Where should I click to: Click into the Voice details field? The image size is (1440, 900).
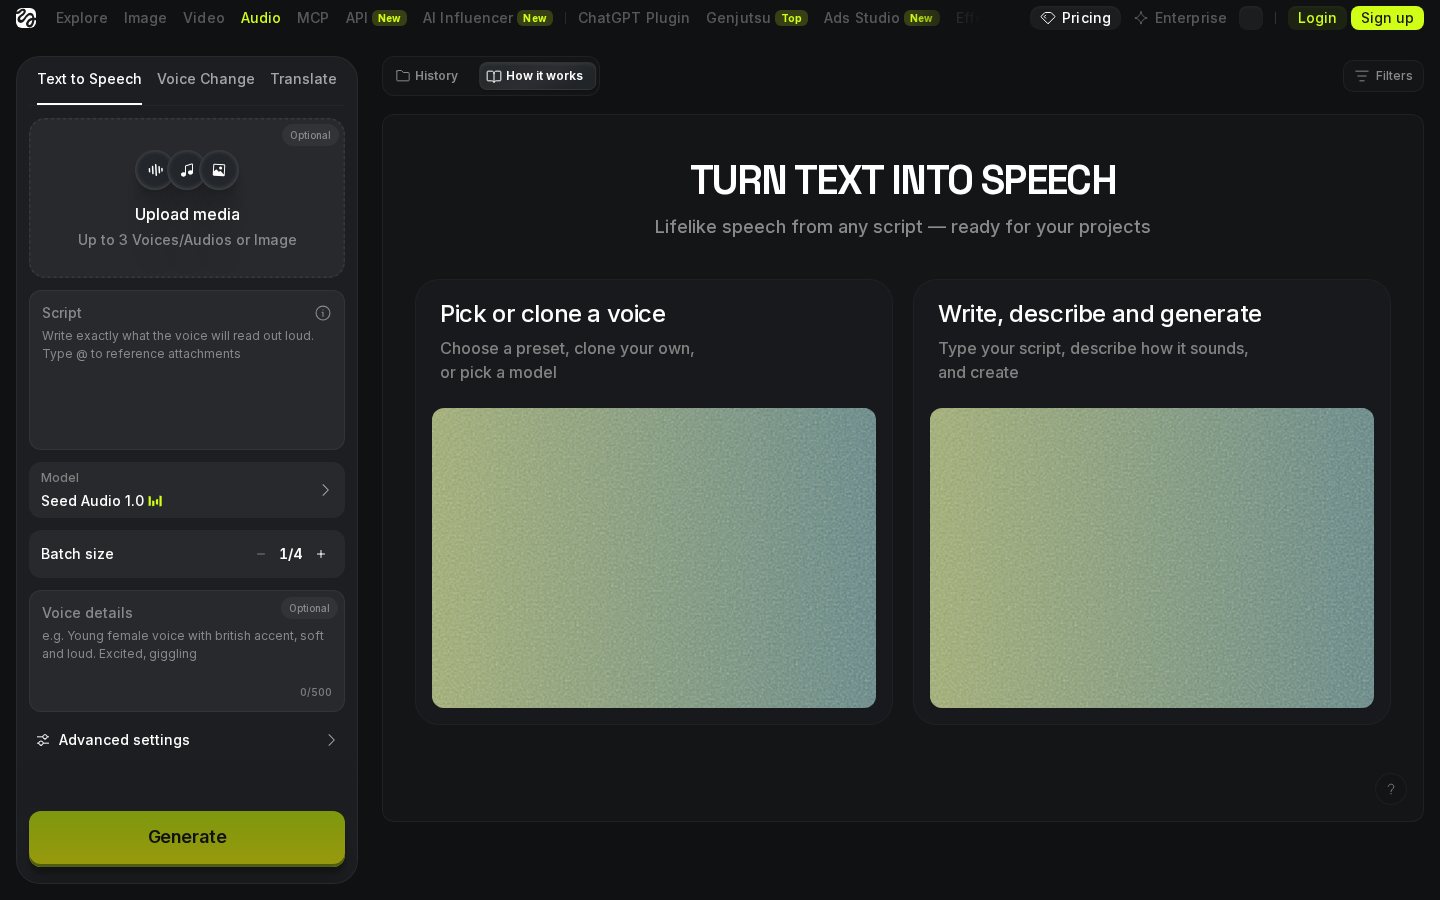pos(187,651)
